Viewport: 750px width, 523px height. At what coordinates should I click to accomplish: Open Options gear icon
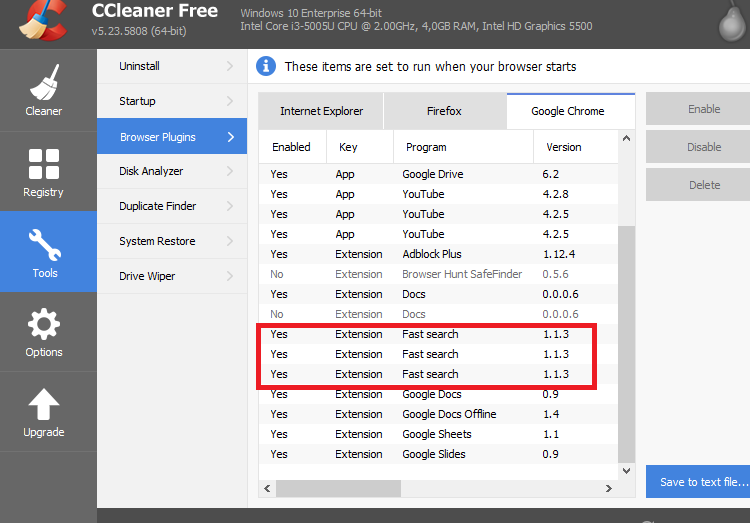(x=43, y=325)
